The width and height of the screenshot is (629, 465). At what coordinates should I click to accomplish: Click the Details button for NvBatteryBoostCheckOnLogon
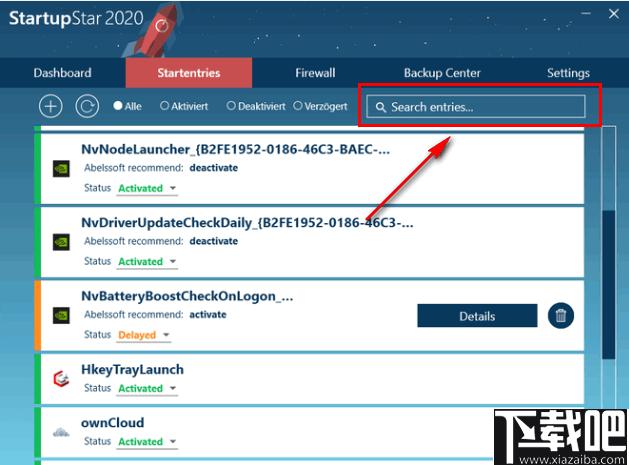pyautogui.click(x=477, y=316)
